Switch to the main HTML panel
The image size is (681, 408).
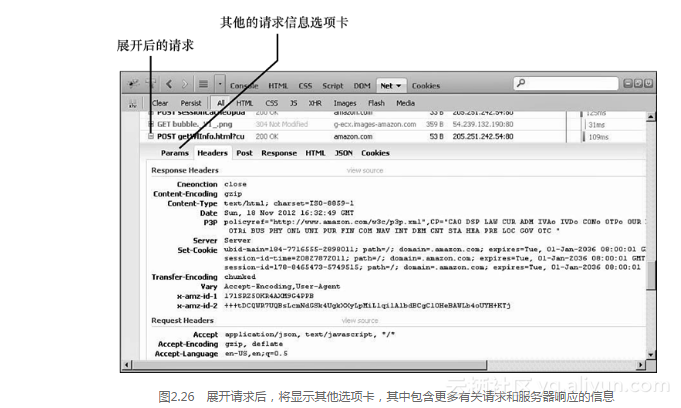click(278, 86)
